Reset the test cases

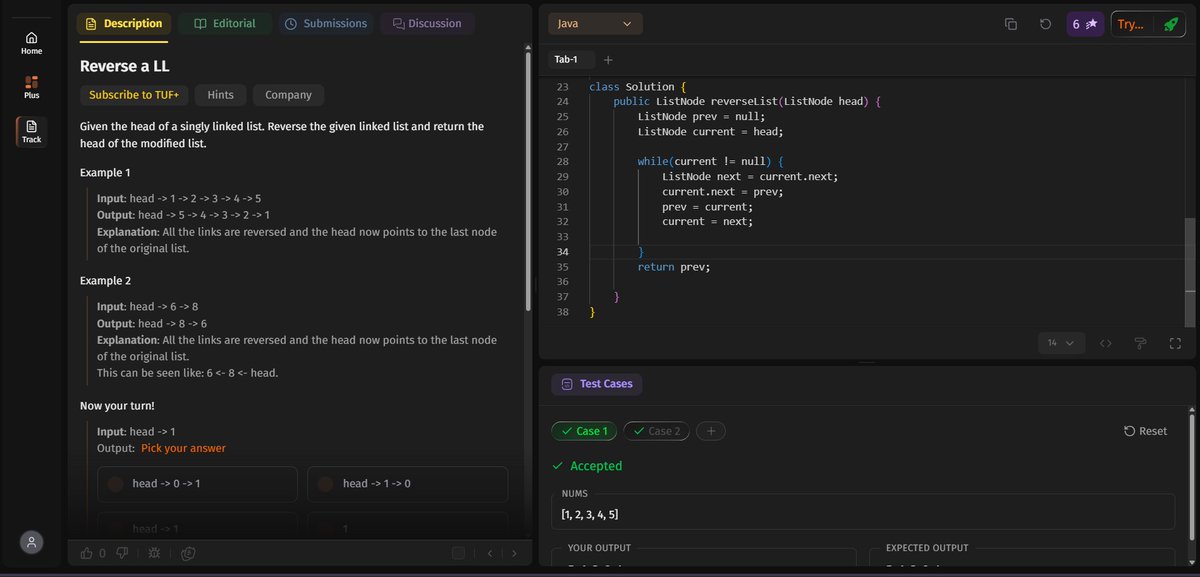[1146, 431]
